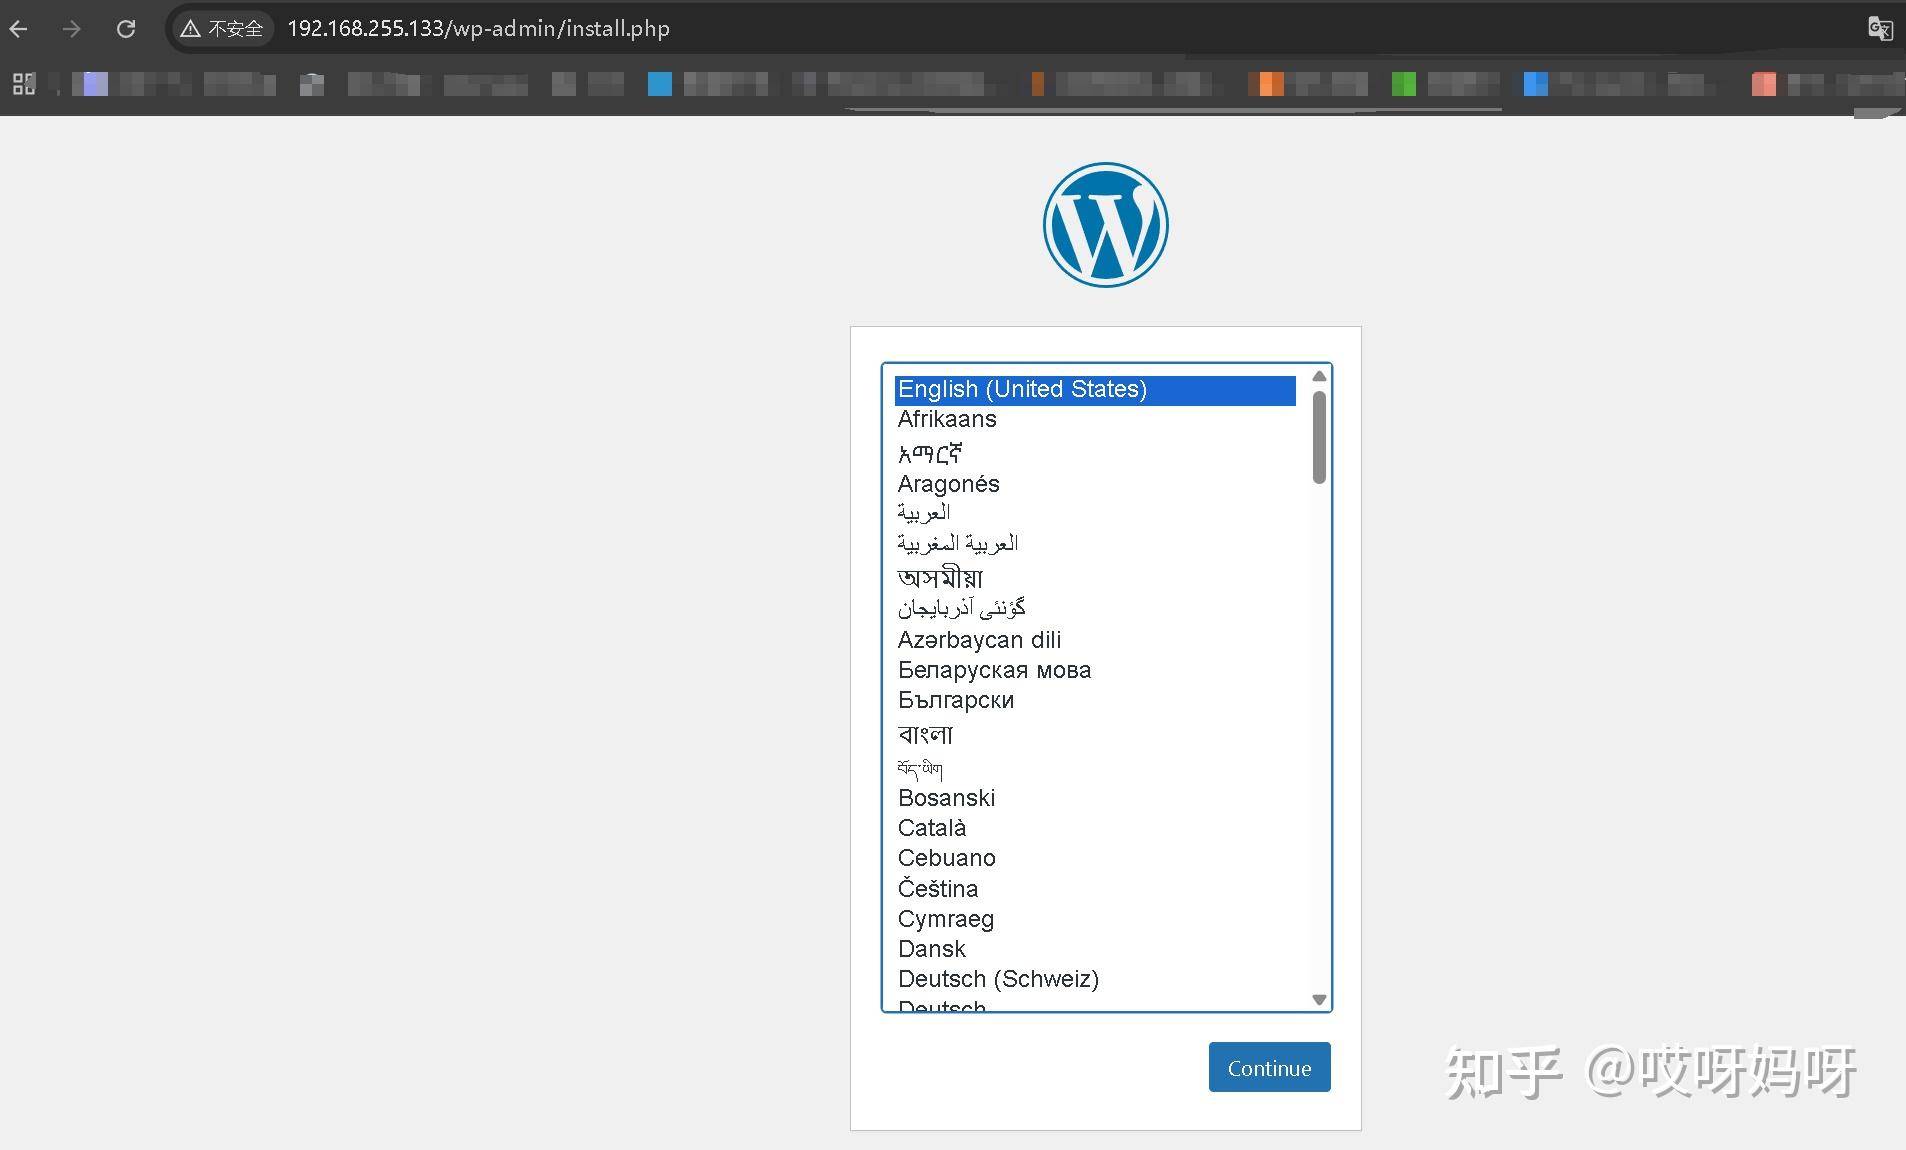Select the বাংলা Bengali option
This screenshot has height=1150, width=1906.
(1095, 735)
